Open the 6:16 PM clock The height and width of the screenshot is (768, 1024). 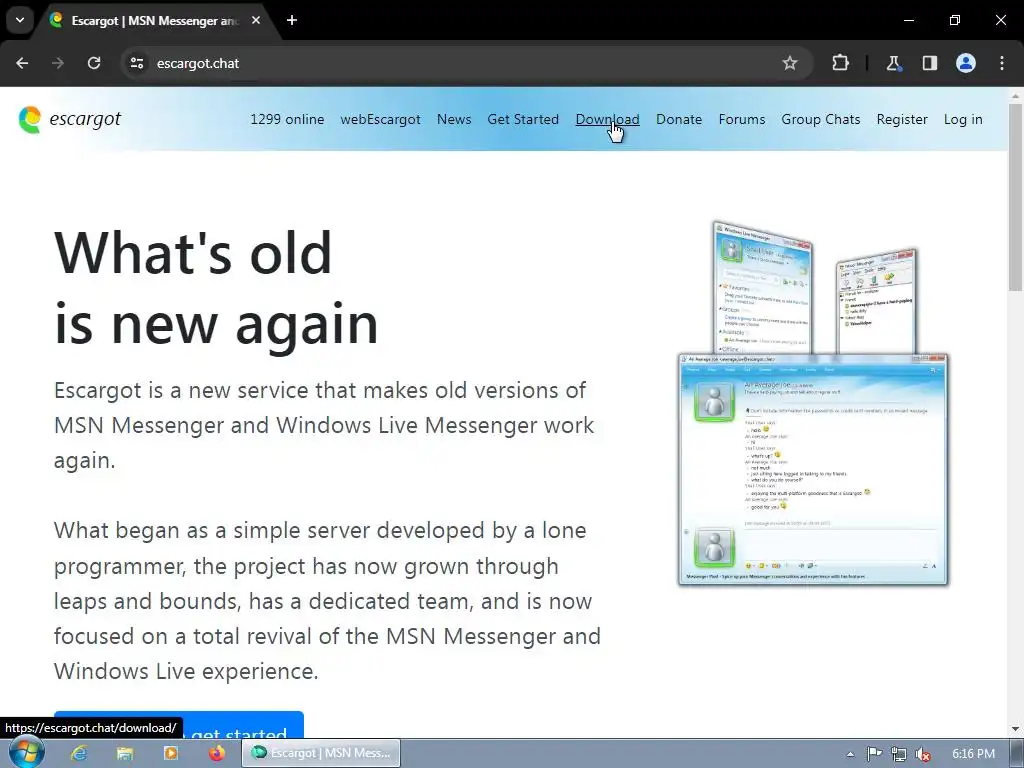tap(973, 754)
